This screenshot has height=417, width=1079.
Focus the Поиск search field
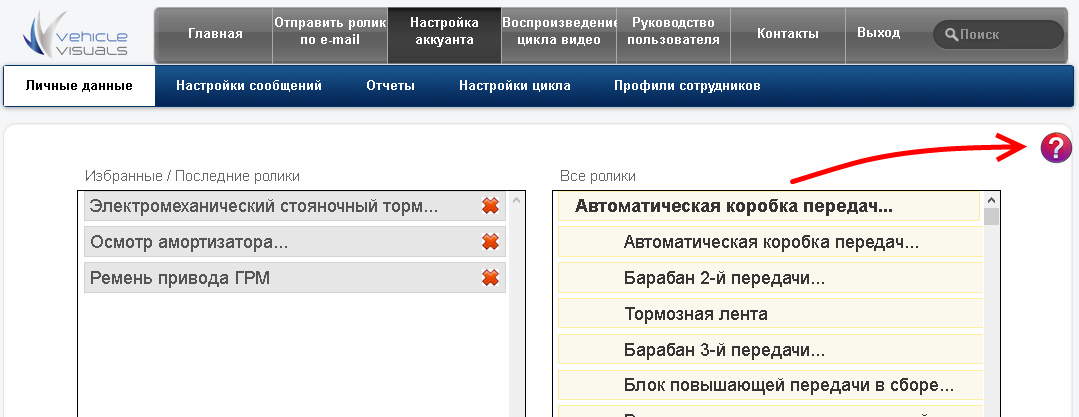[x=998, y=34]
